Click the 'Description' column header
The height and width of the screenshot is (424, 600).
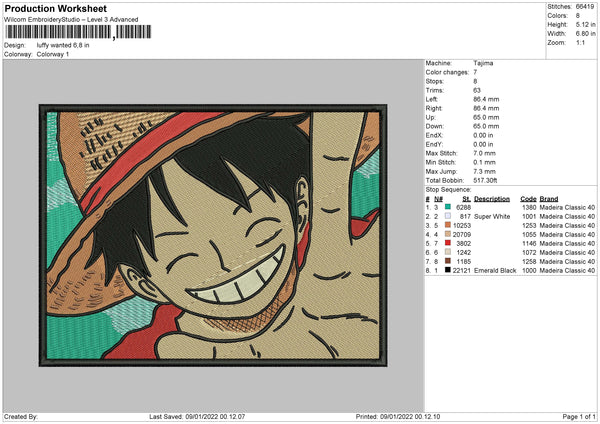coord(492,199)
